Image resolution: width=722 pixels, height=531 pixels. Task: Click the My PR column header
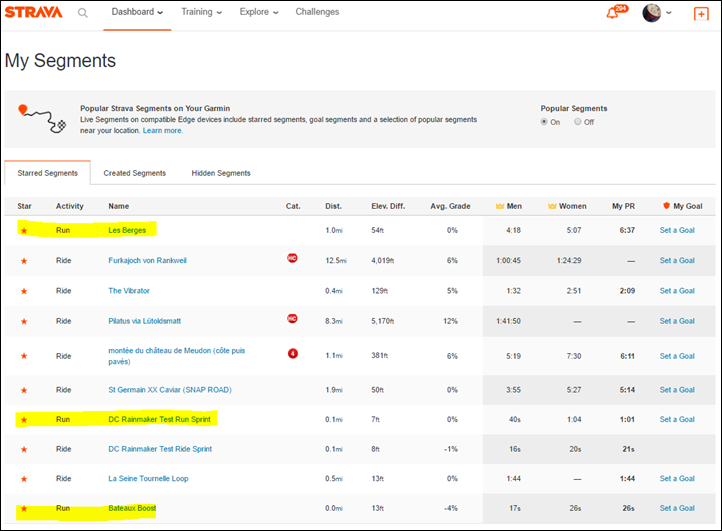point(623,206)
